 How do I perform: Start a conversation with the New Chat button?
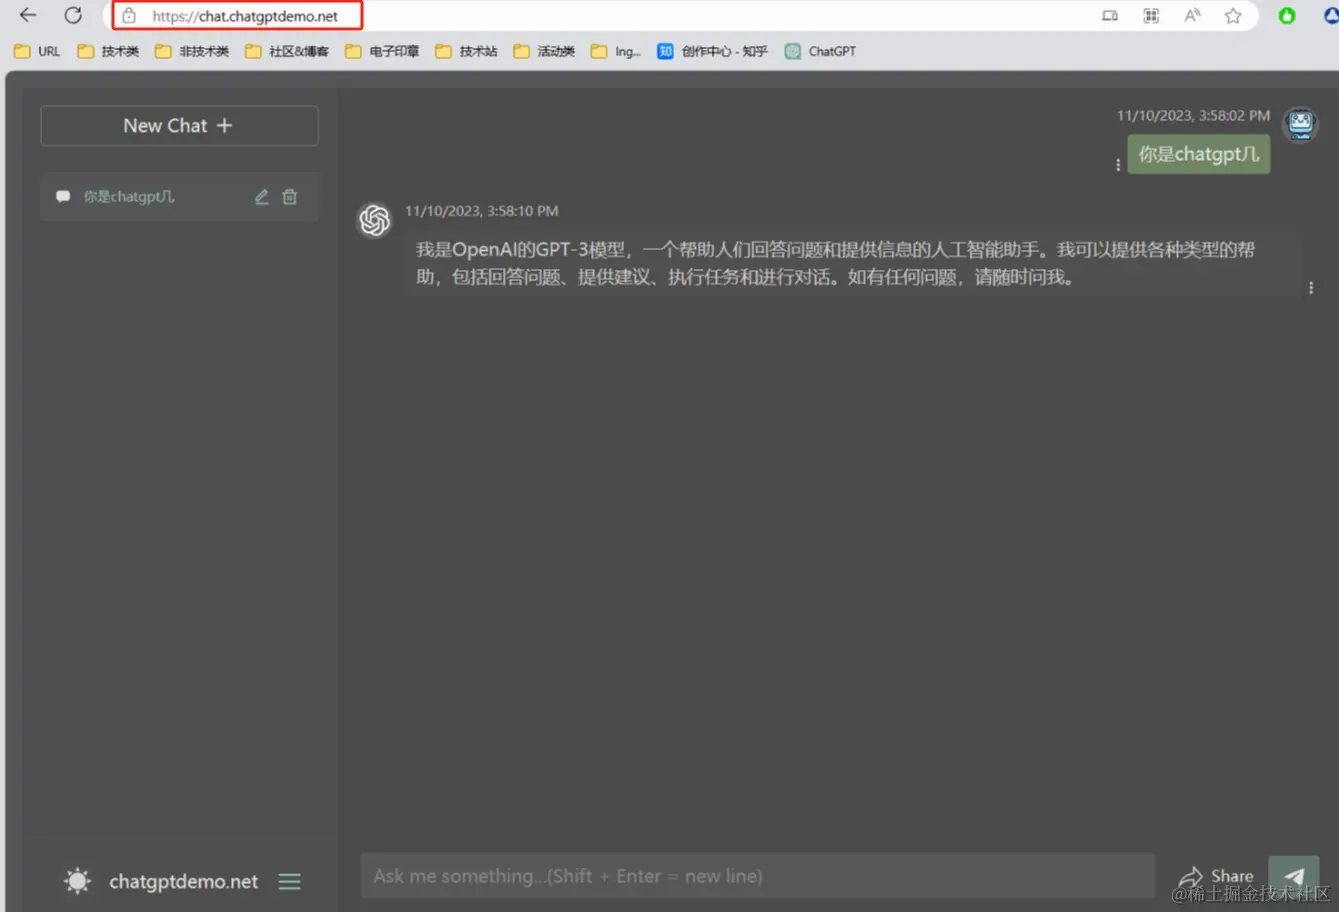click(x=179, y=126)
